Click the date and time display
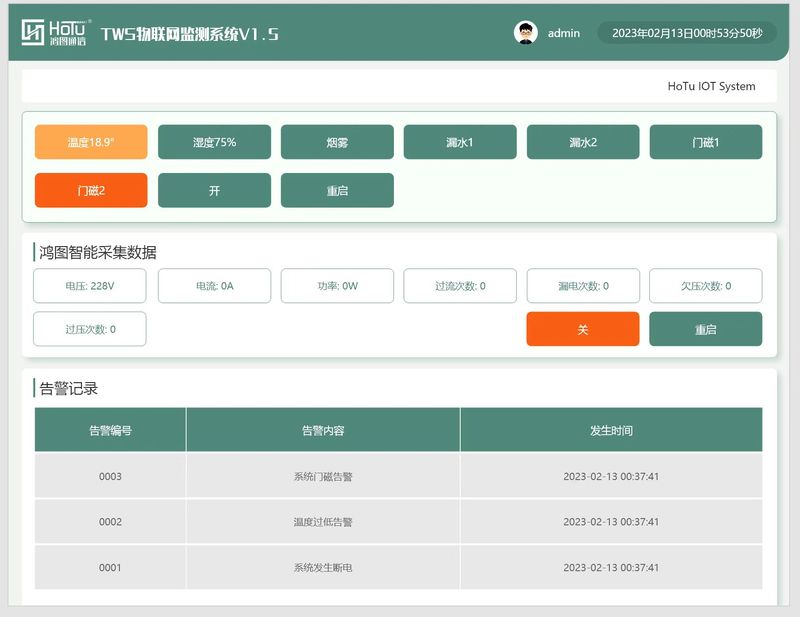The image size is (800, 617). pyautogui.click(x=687, y=33)
